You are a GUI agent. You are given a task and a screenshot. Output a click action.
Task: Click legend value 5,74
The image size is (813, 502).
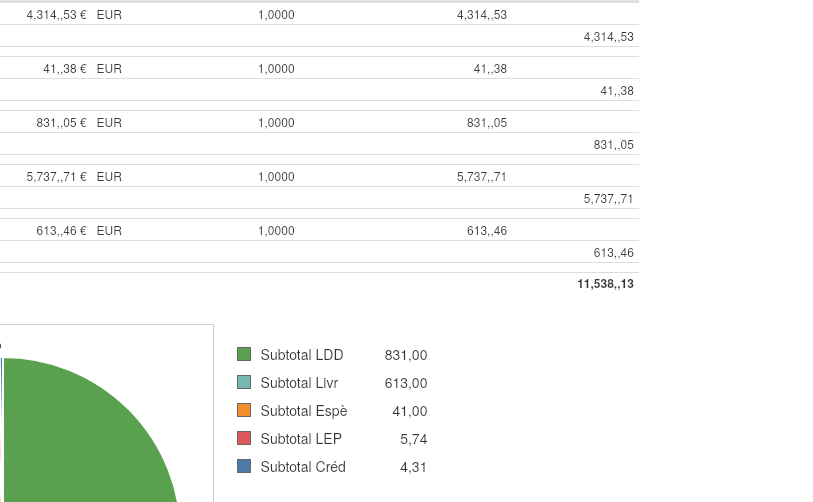[x=414, y=439]
